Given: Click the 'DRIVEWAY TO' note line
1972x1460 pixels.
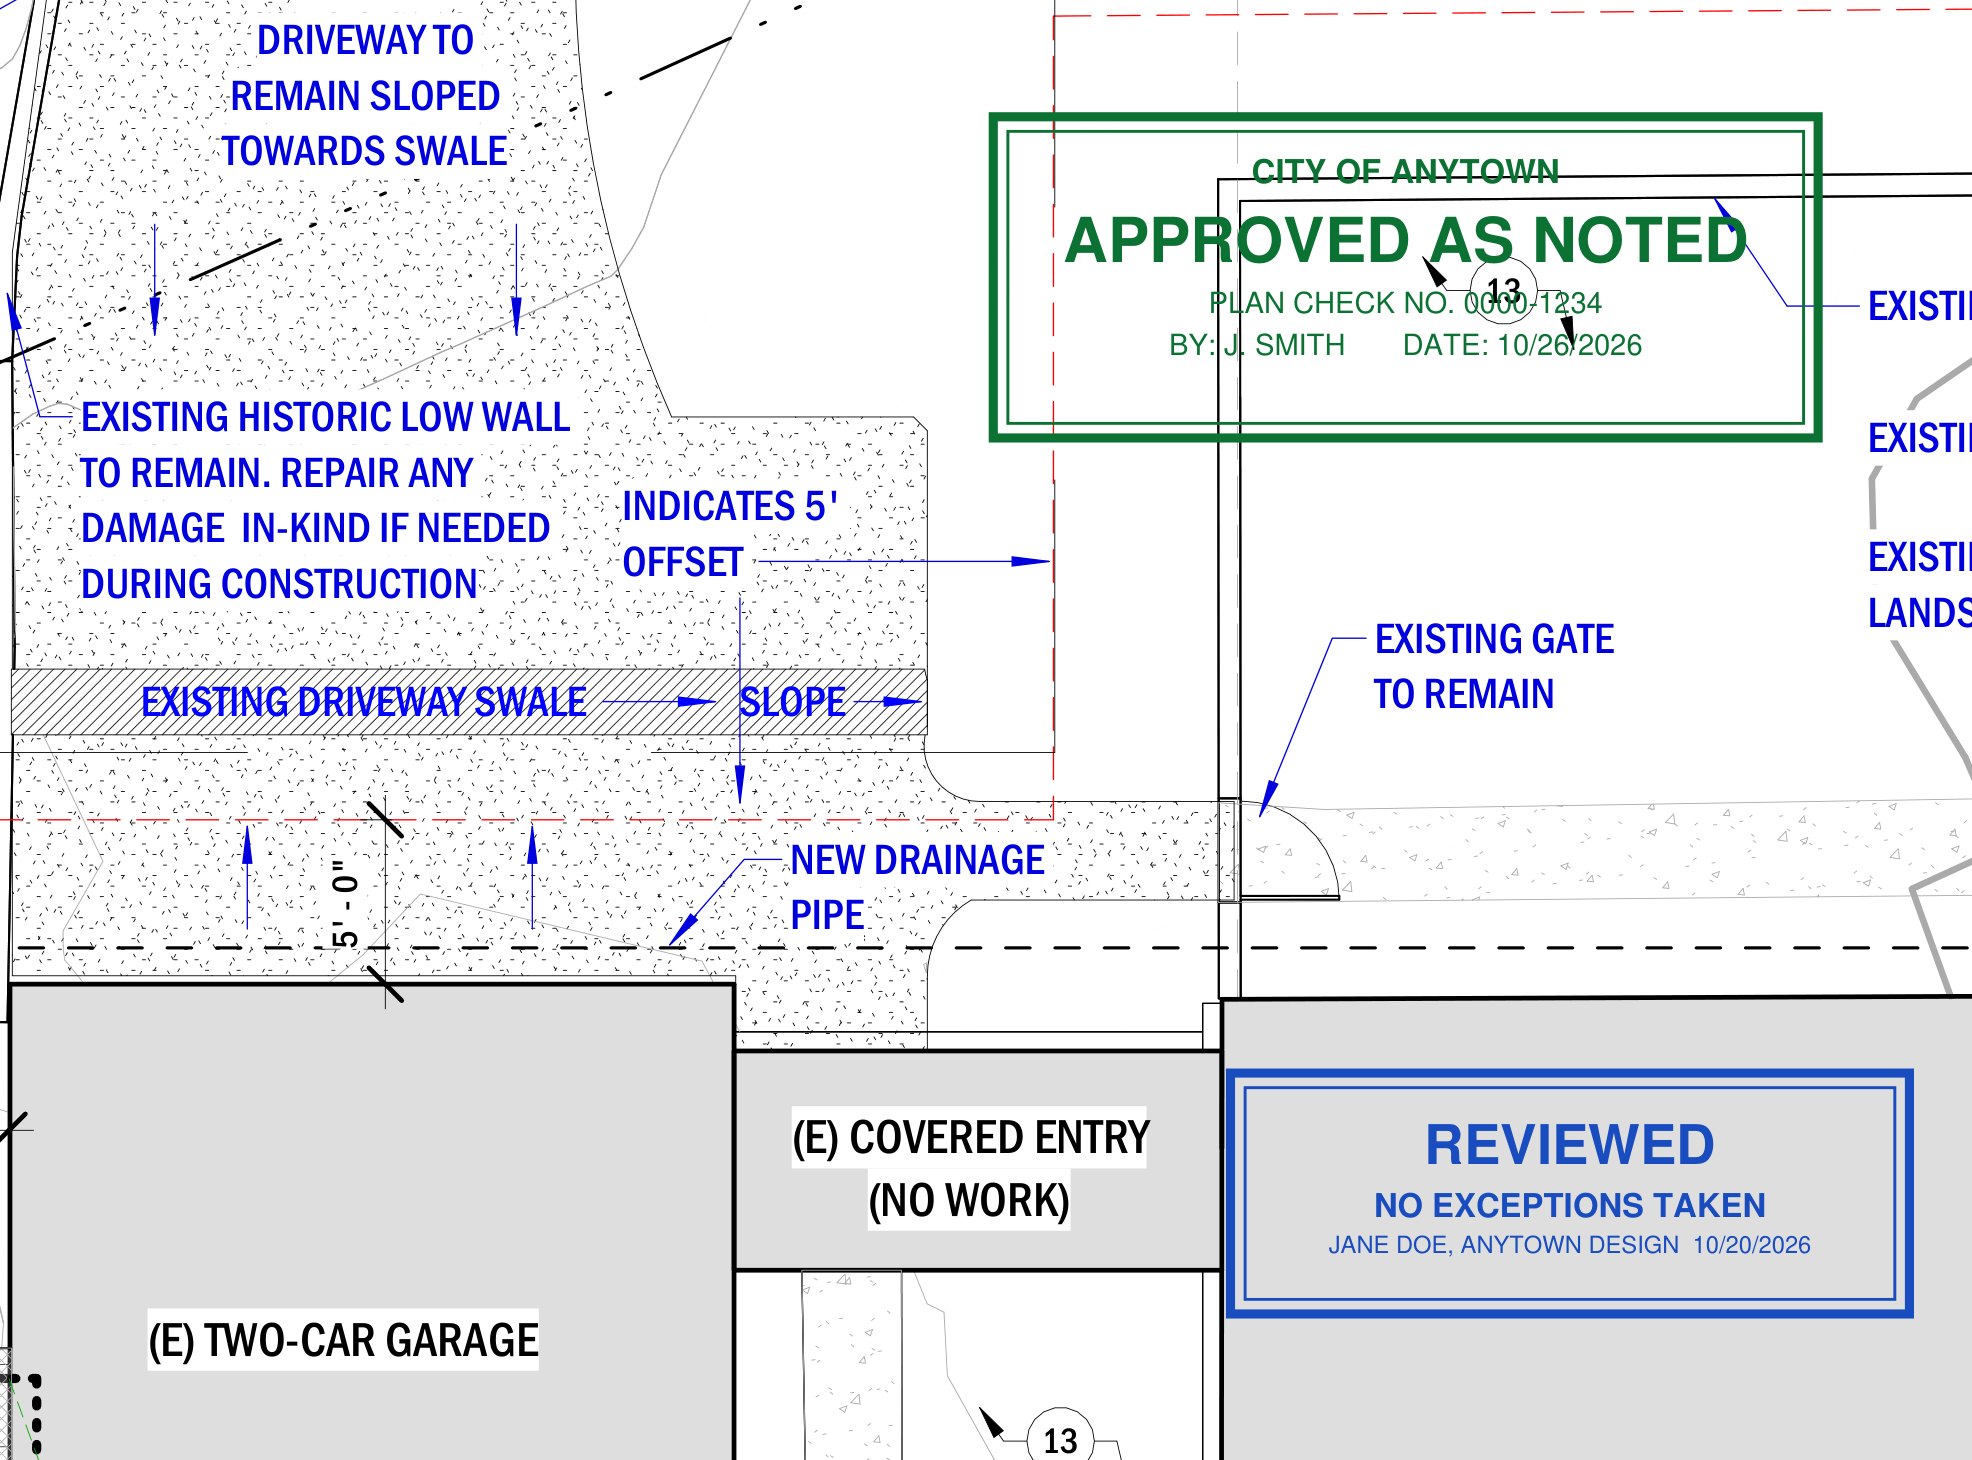Looking at the screenshot, I should [365, 41].
